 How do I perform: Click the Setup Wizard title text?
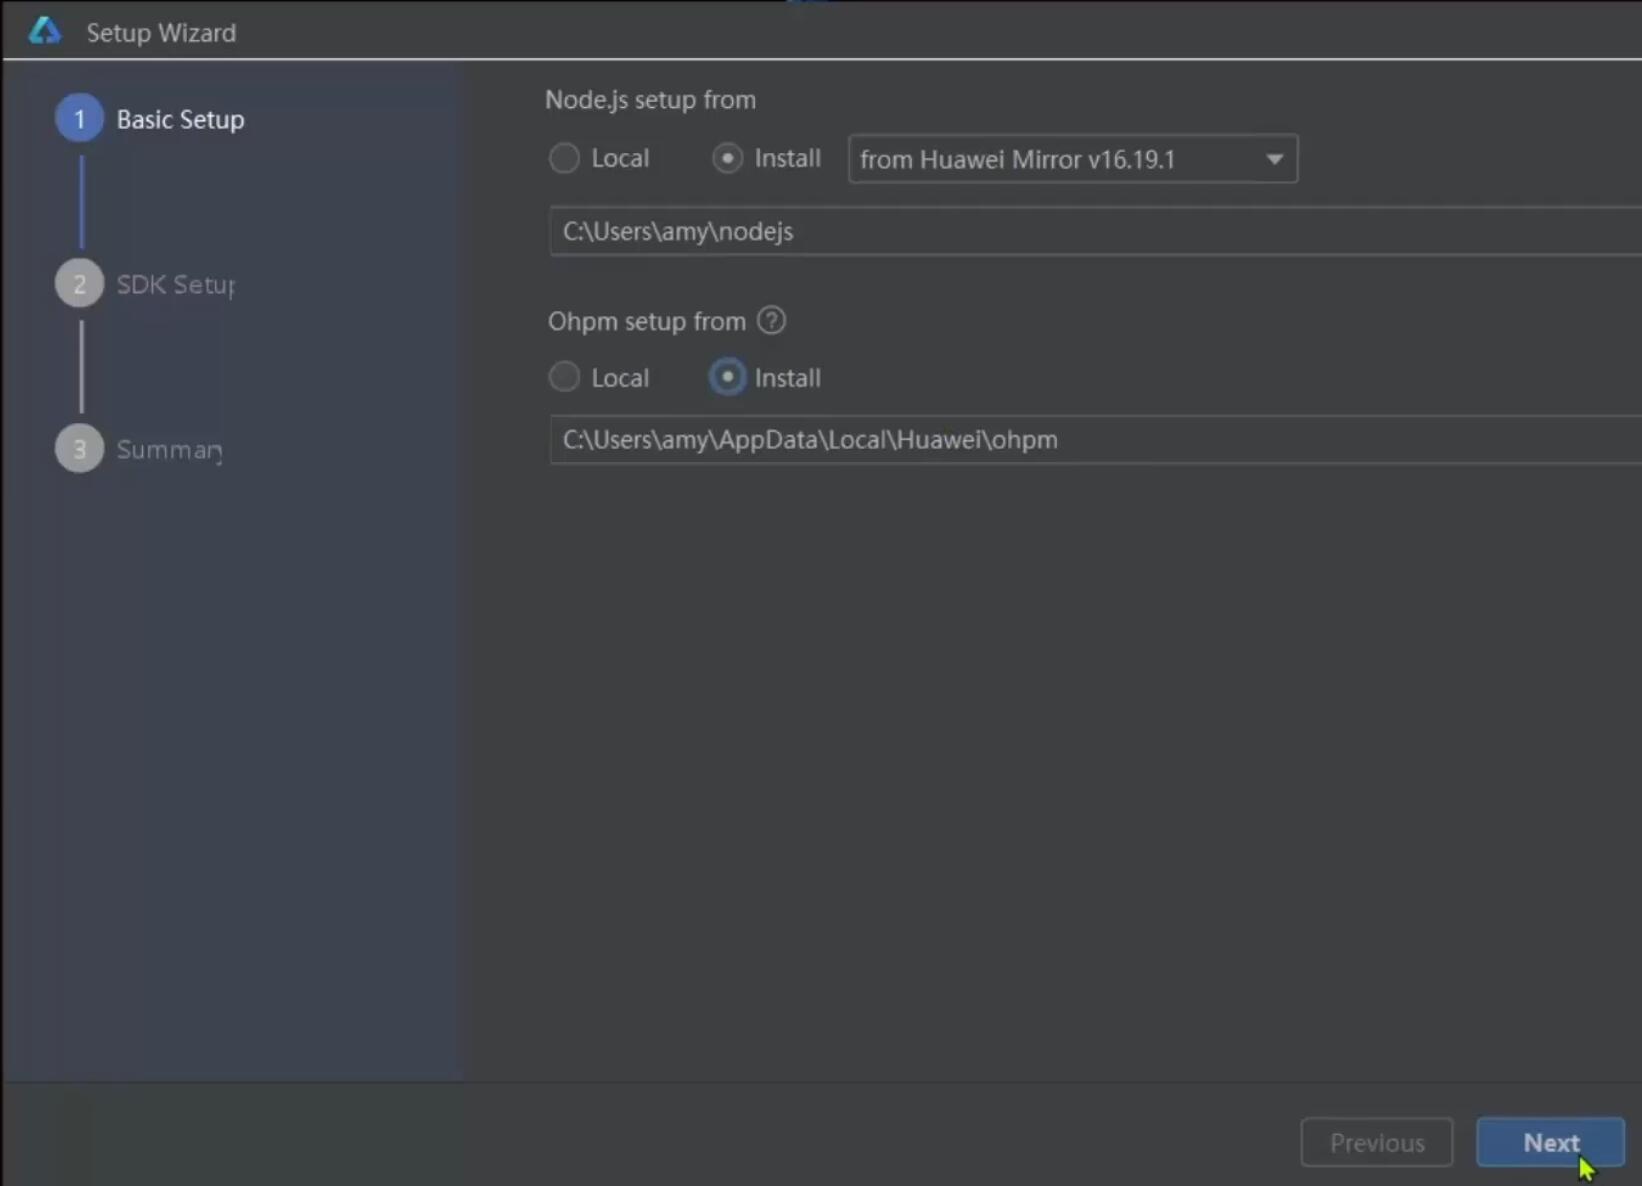[161, 33]
